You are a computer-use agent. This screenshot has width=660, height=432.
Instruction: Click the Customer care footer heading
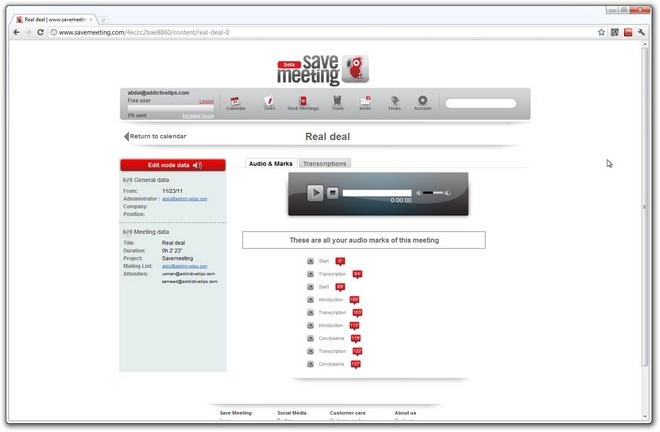[348, 413]
